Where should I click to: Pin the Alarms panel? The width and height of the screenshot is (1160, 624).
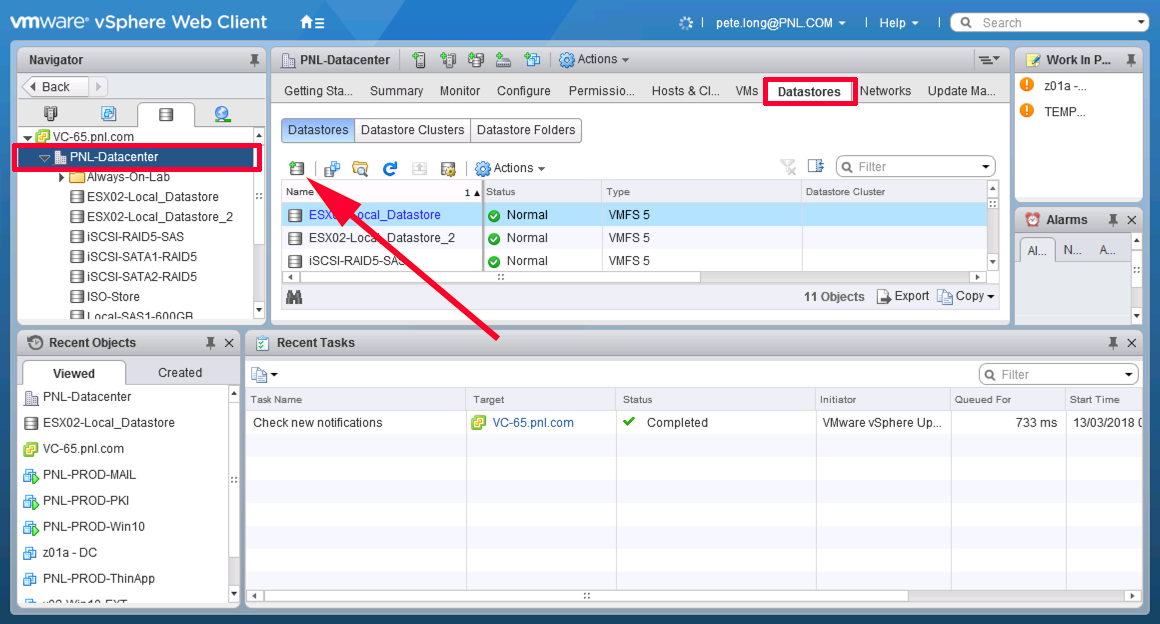pyautogui.click(x=1113, y=220)
